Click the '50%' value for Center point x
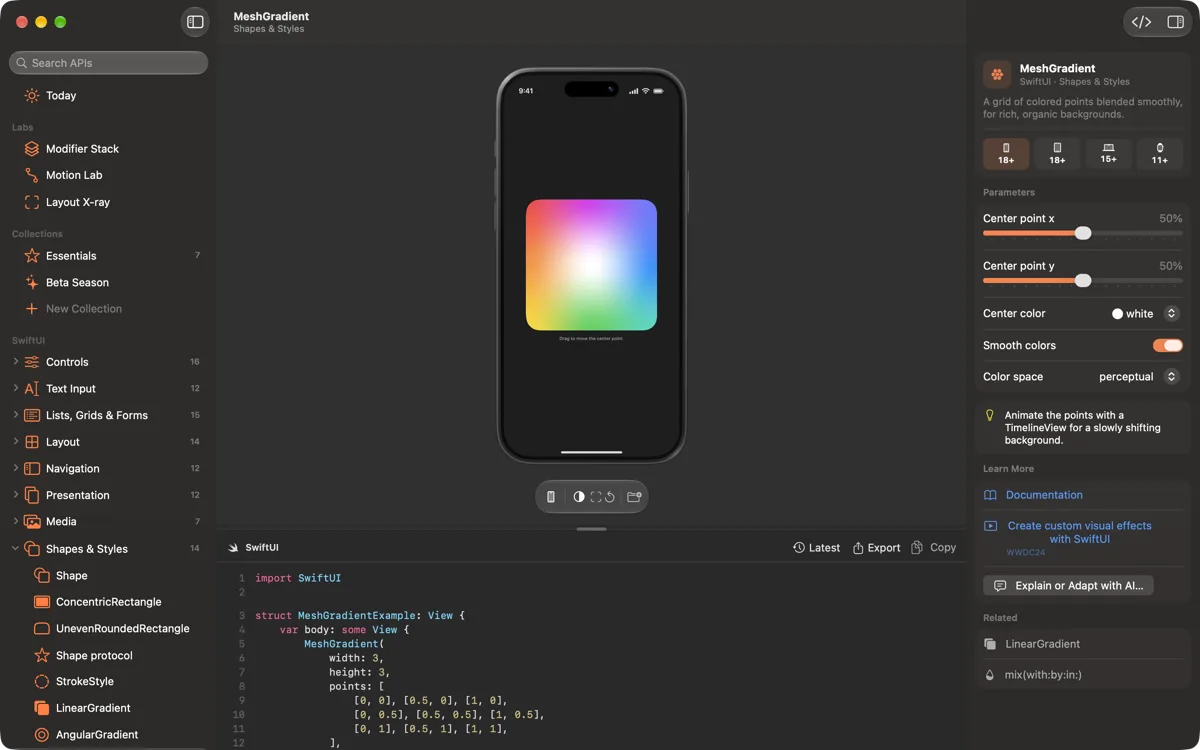The height and width of the screenshot is (750, 1200). [1171, 218]
